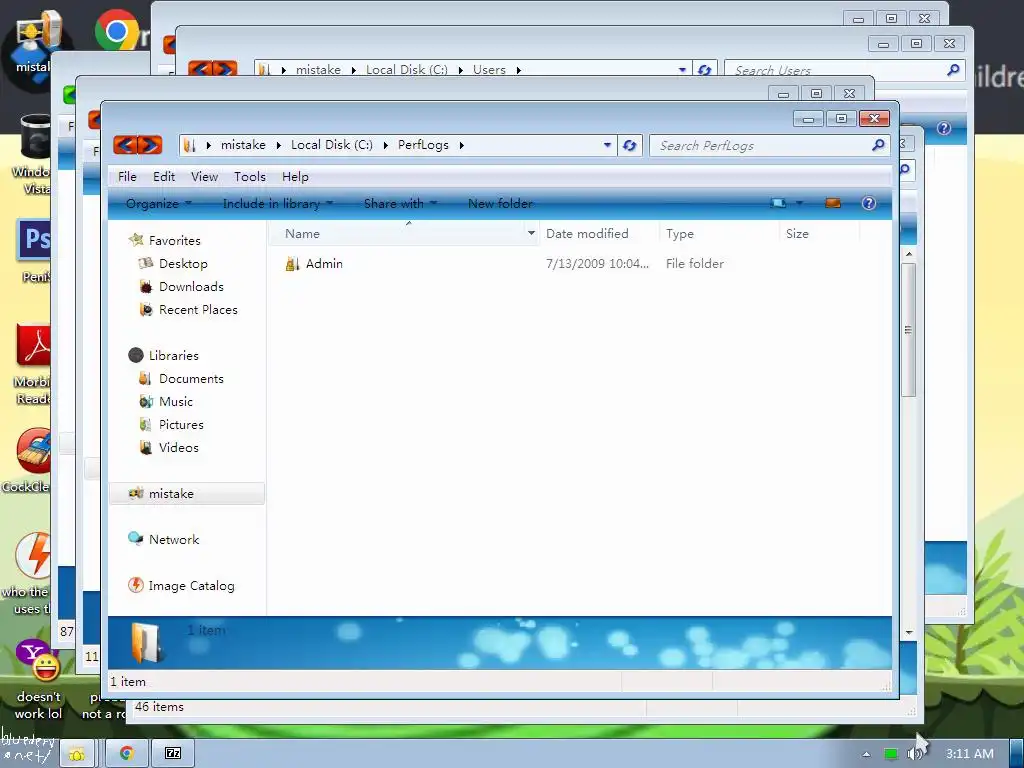This screenshot has width=1024, height=768.
Task: Expand the arrow after mistake in address bar
Action: coord(278,145)
